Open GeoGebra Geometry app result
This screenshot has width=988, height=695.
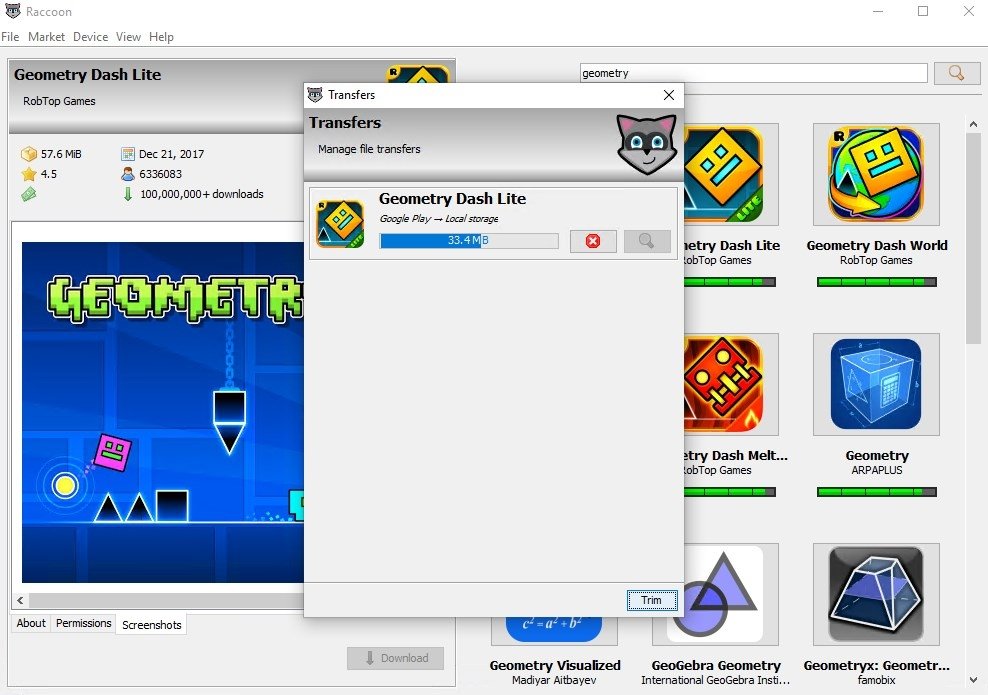click(715, 594)
